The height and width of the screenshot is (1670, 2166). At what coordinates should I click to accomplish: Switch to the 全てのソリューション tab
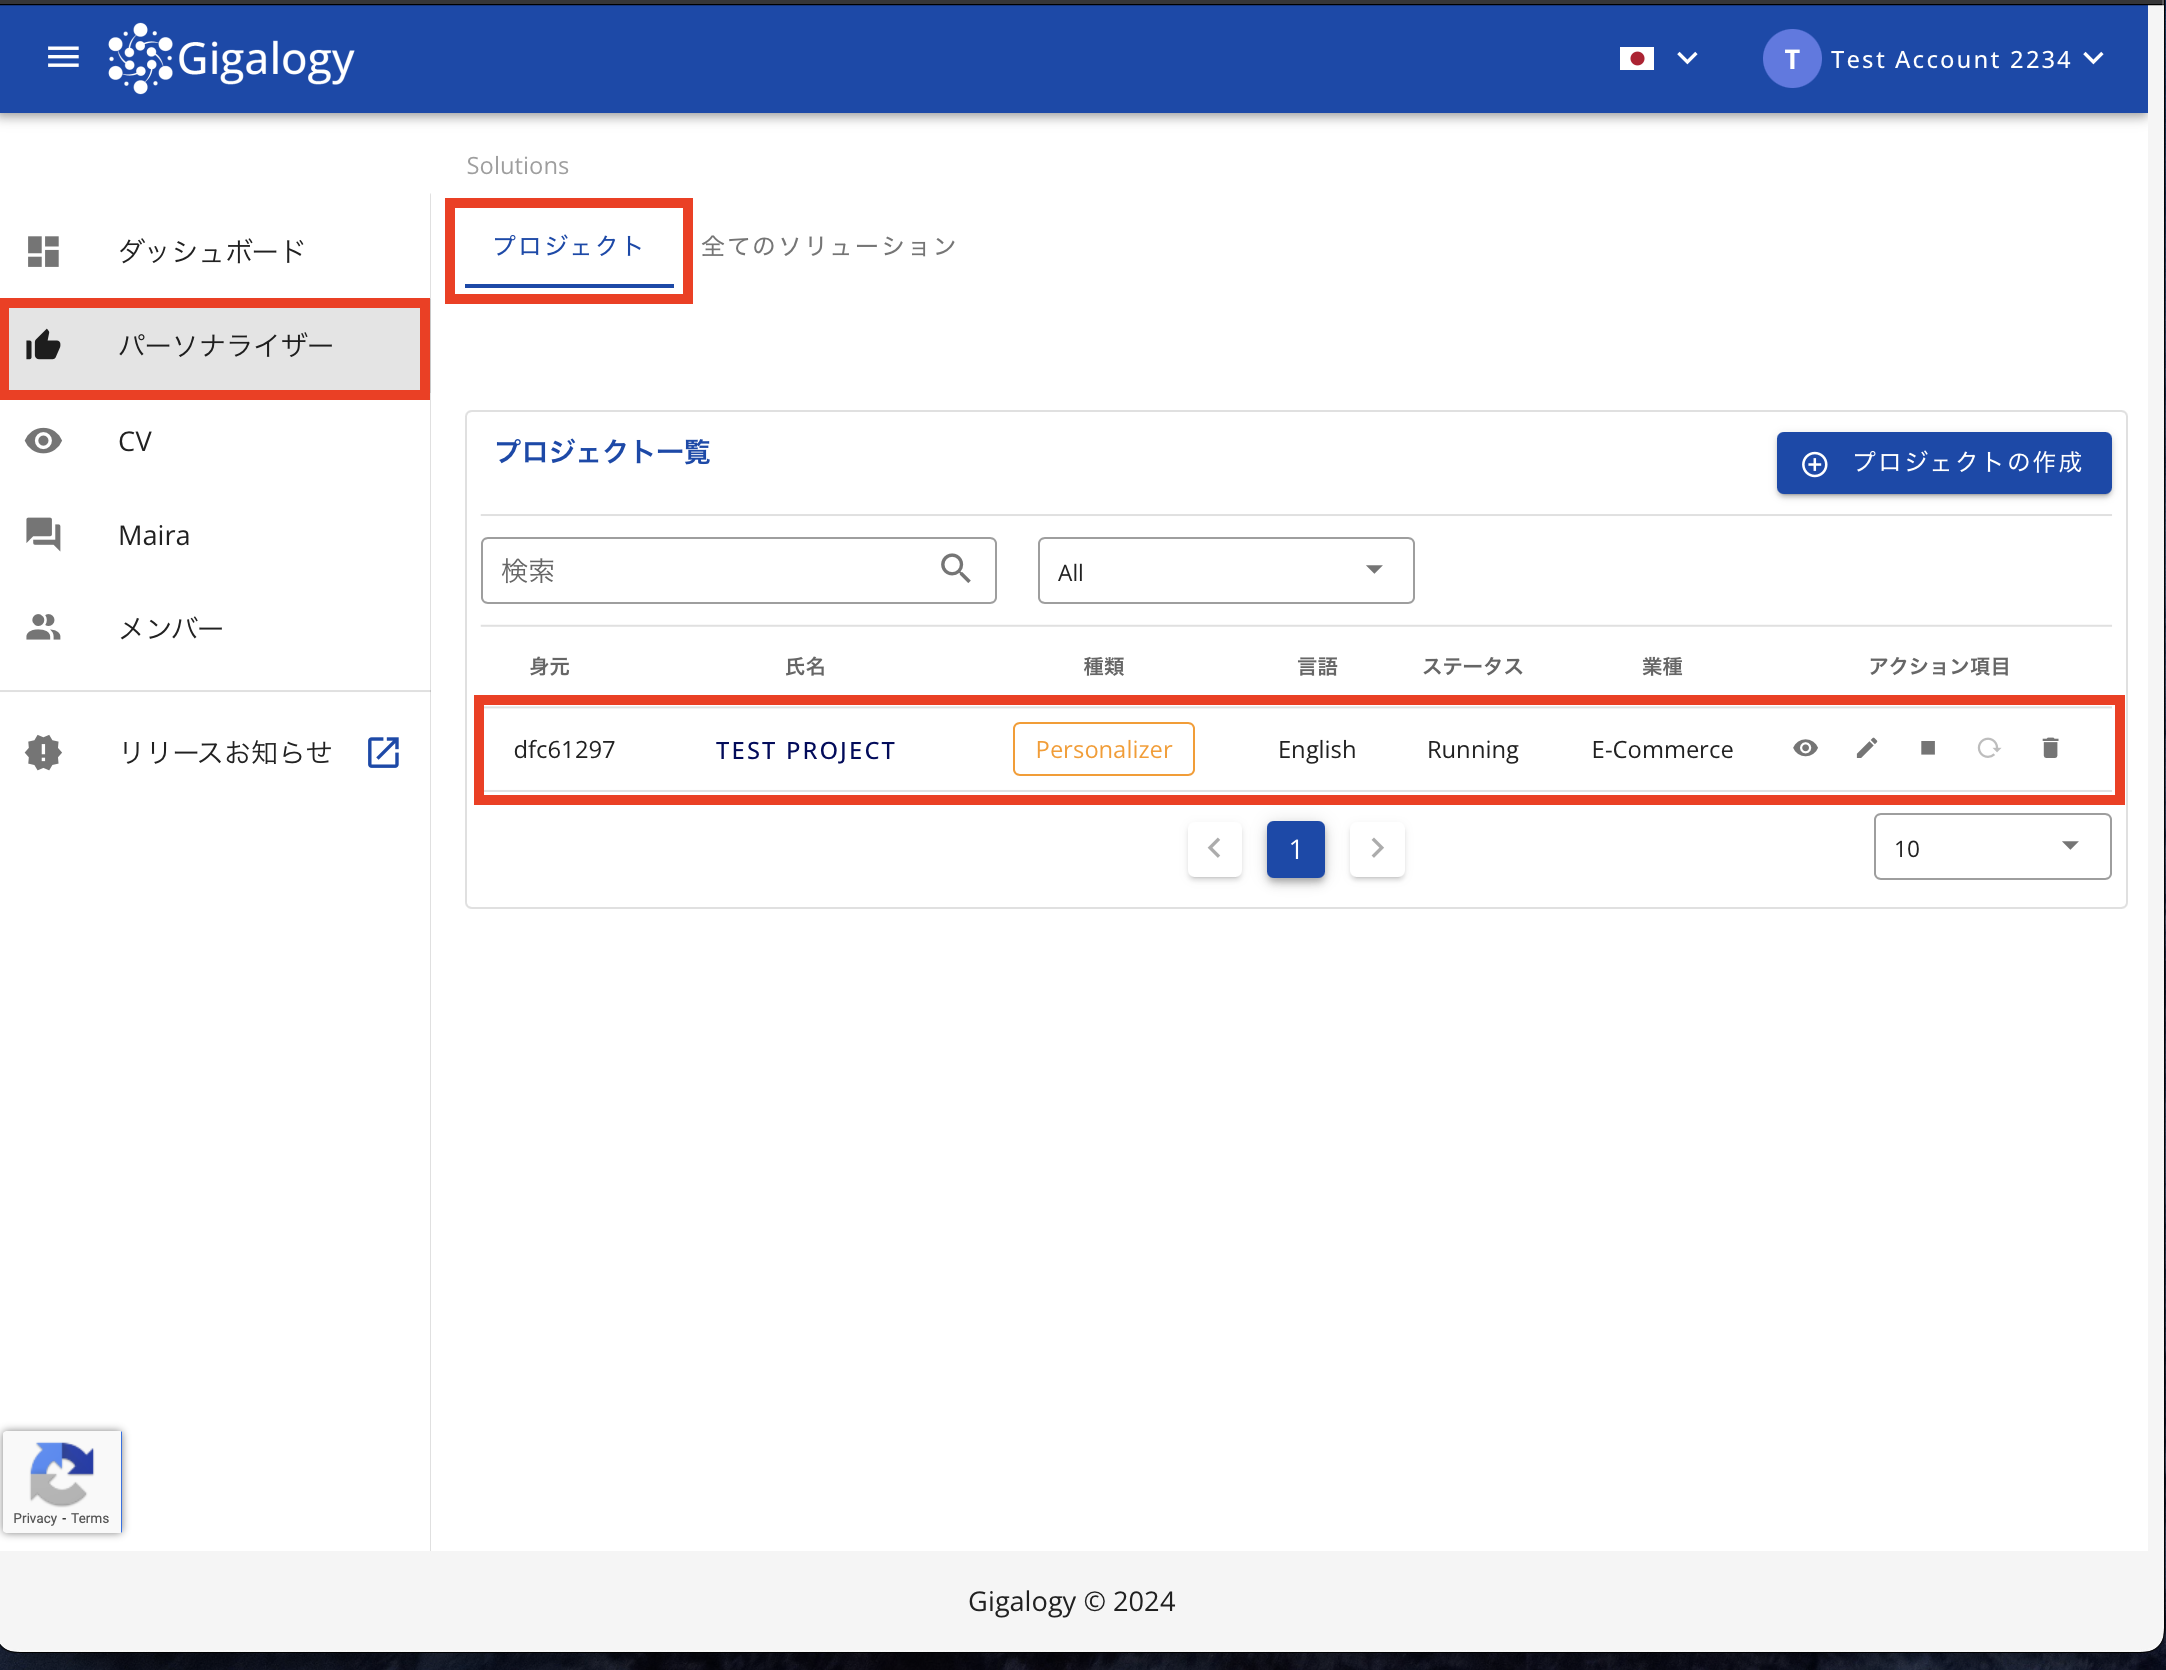(x=828, y=246)
